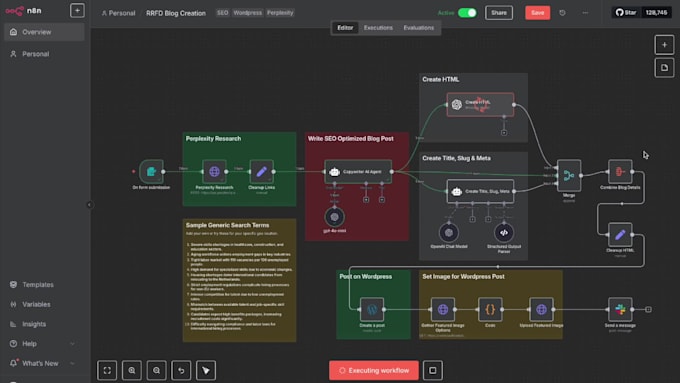Click the Share button

pos(499,13)
